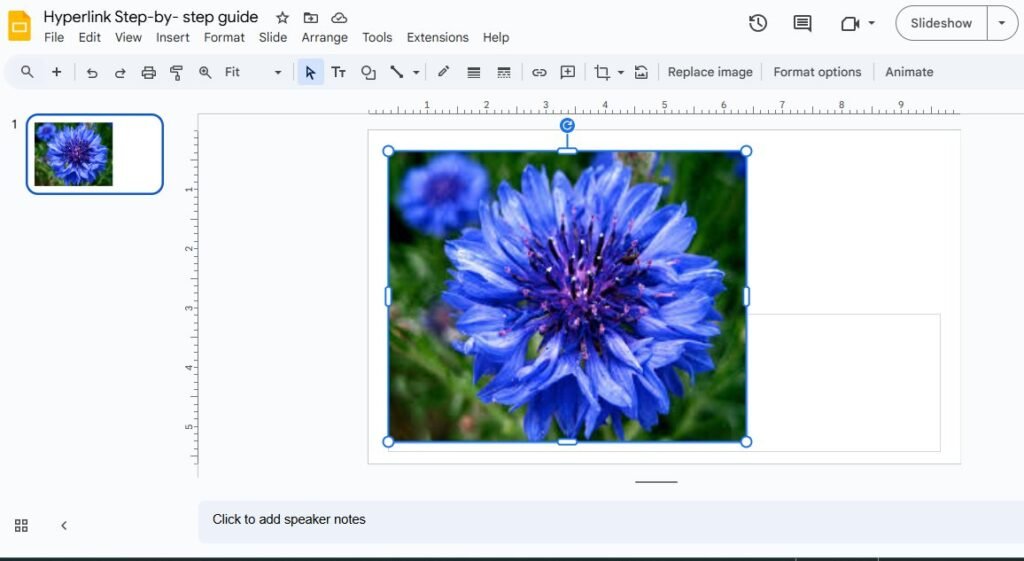This screenshot has width=1024, height=561.
Task: Click the zoom magnifier tool
Action: click(205, 72)
